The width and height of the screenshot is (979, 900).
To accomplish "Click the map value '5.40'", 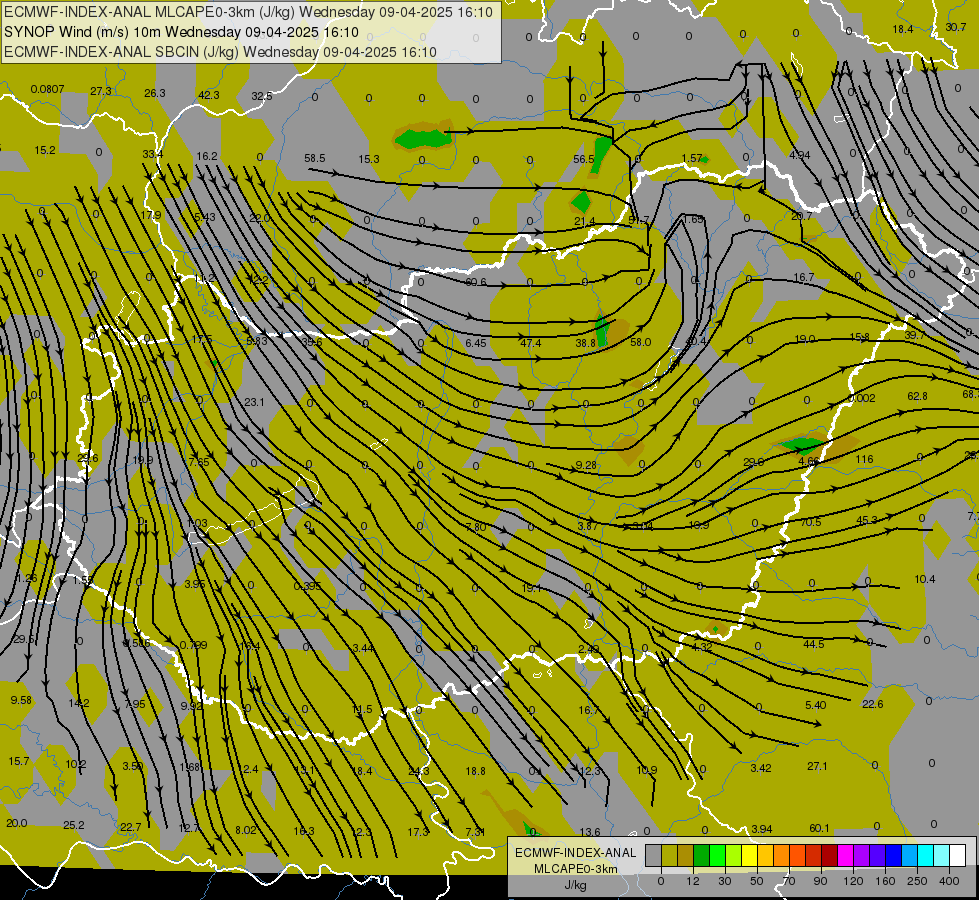I will point(815,705).
